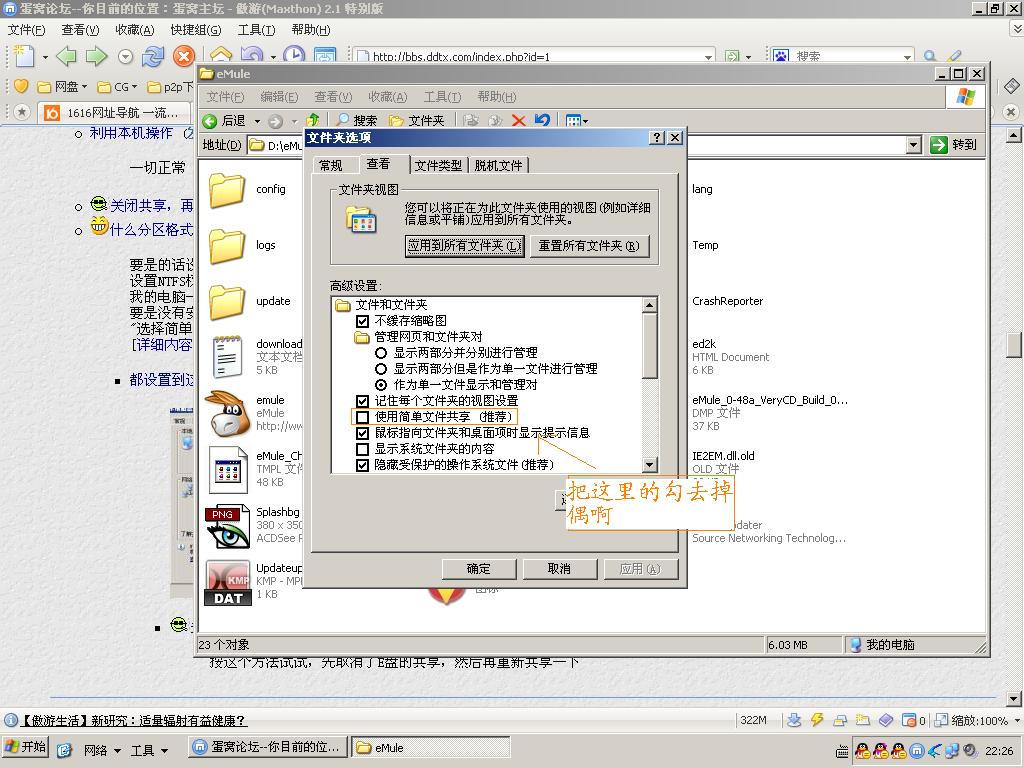Image resolution: width=1024 pixels, height=768 pixels.
Task: Click Maxthon's green forward arrow
Action: click(97, 57)
